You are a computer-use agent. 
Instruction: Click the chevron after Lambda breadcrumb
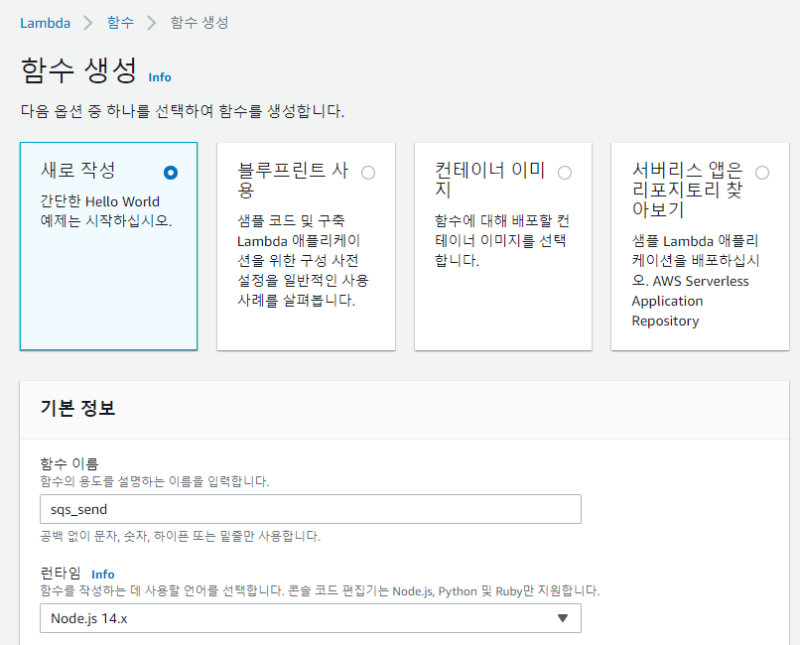tap(88, 22)
